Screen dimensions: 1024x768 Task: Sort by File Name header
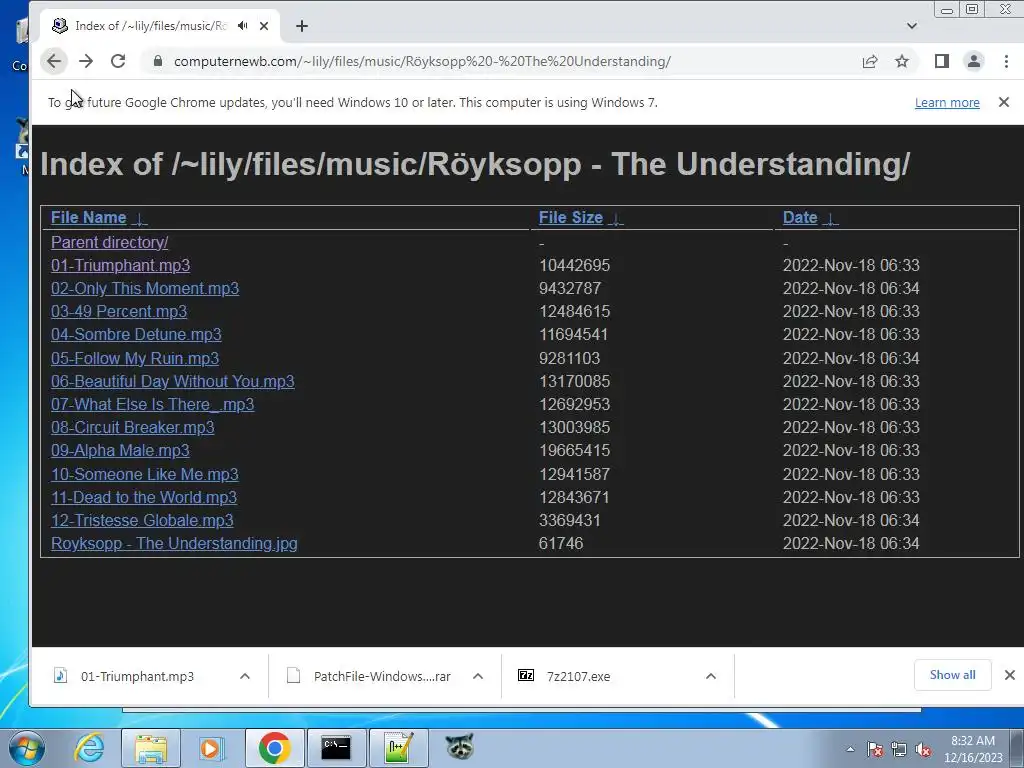pyautogui.click(x=89, y=217)
